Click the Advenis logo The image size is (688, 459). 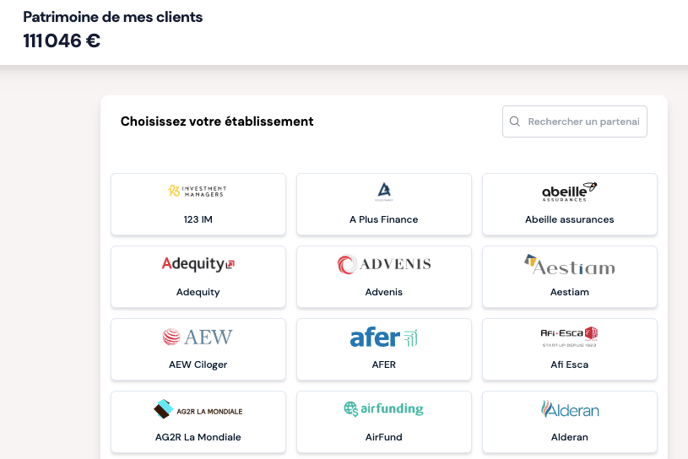(384, 264)
